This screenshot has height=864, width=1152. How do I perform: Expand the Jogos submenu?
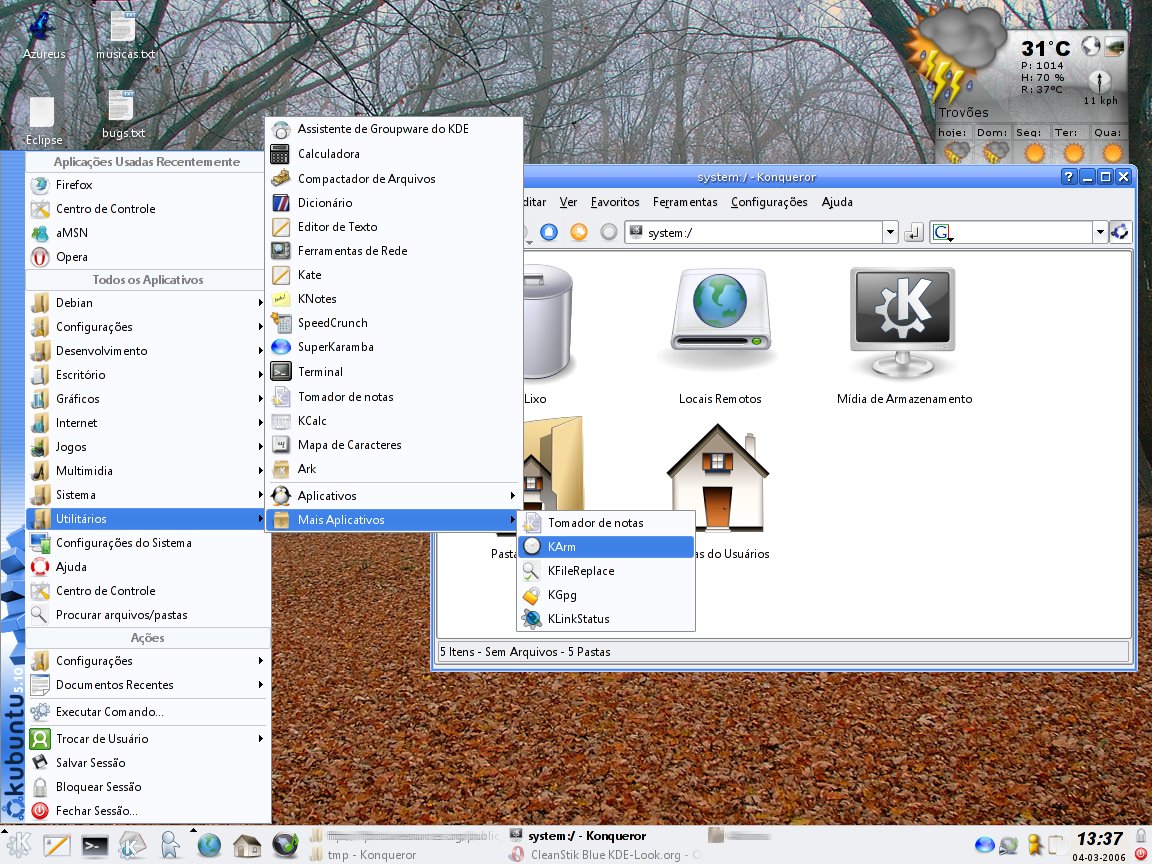[x=145, y=447]
